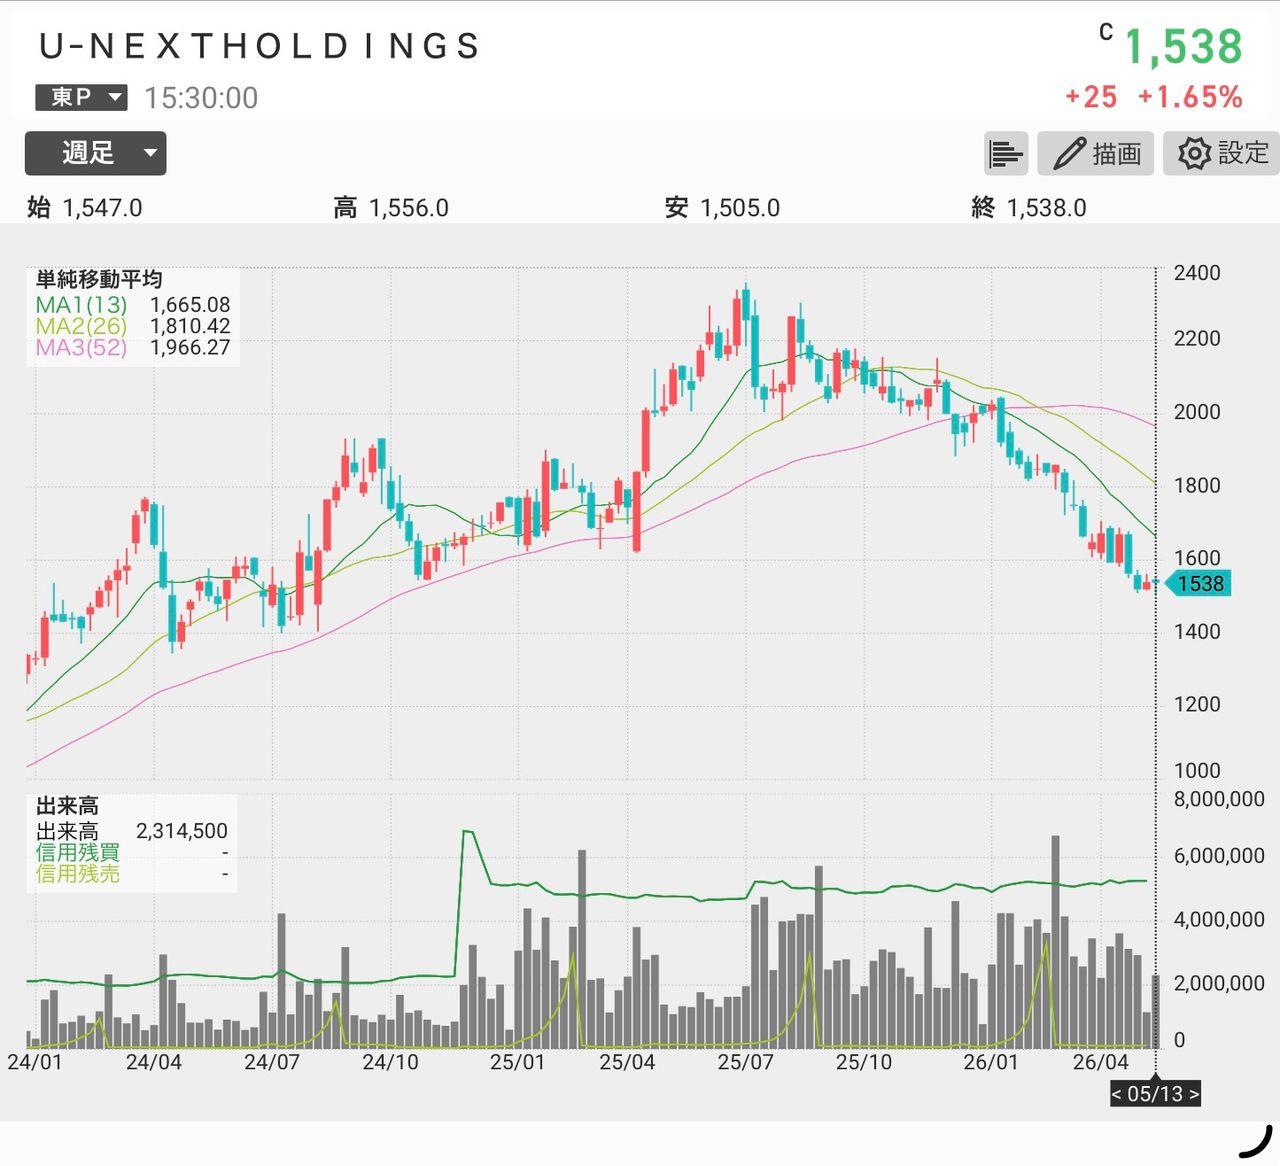Click the +25 price change value
Screen dimensions: 1280x1166
(1091, 97)
